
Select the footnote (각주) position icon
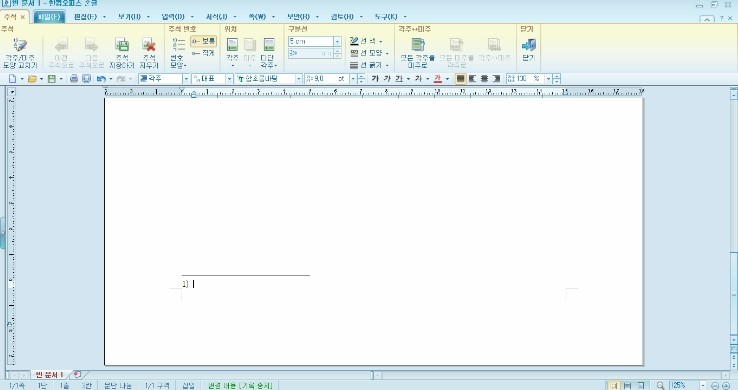[x=232, y=45]
